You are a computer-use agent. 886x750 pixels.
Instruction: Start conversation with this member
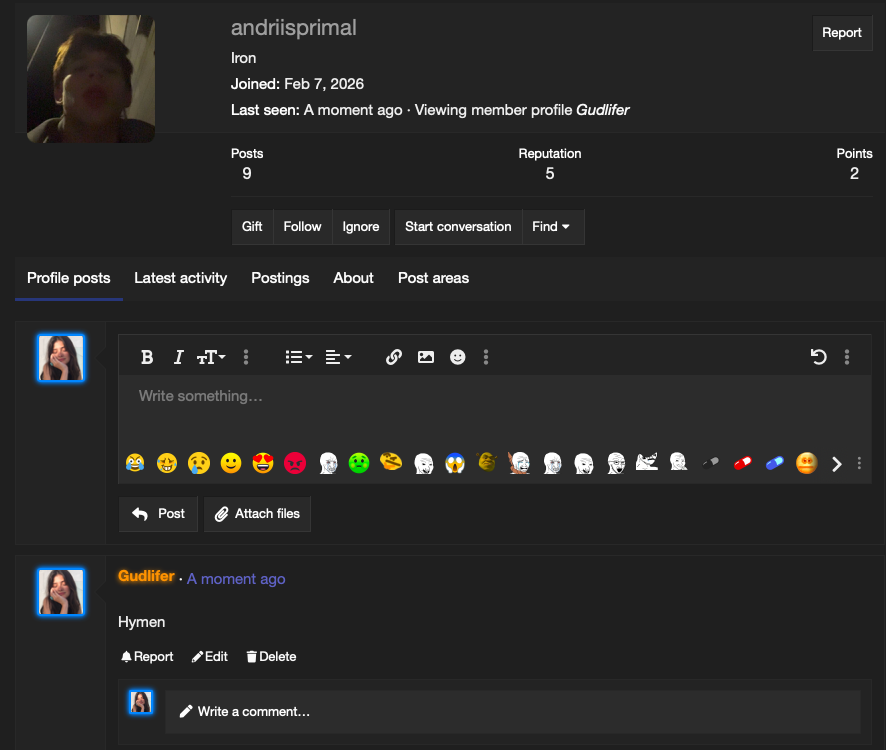point(458,227)
